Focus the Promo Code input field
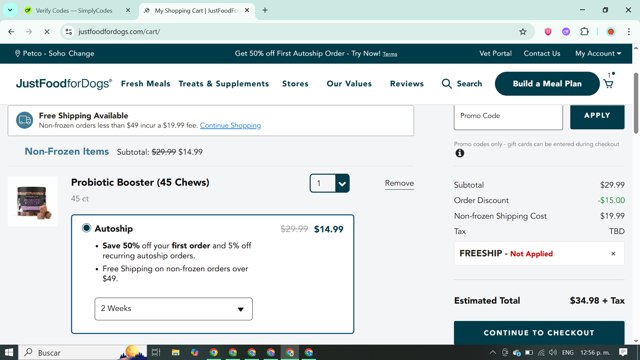The width and height of the screenshot is (640, 360). pyautogui.click(x=508, y=117)
